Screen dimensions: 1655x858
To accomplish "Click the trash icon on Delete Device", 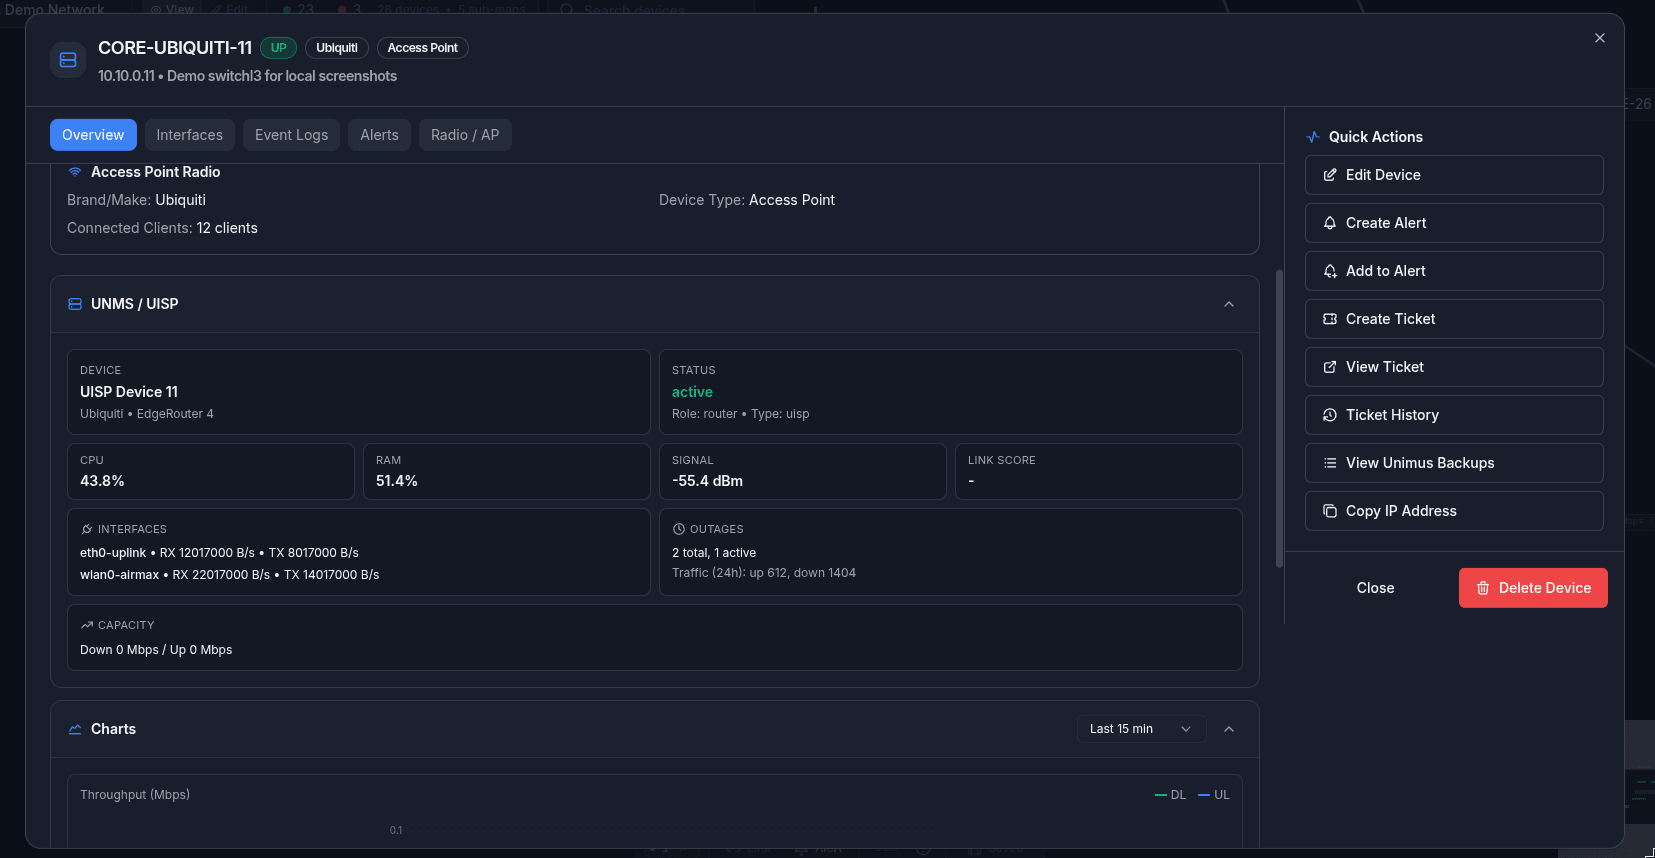I will [1483, 588].
